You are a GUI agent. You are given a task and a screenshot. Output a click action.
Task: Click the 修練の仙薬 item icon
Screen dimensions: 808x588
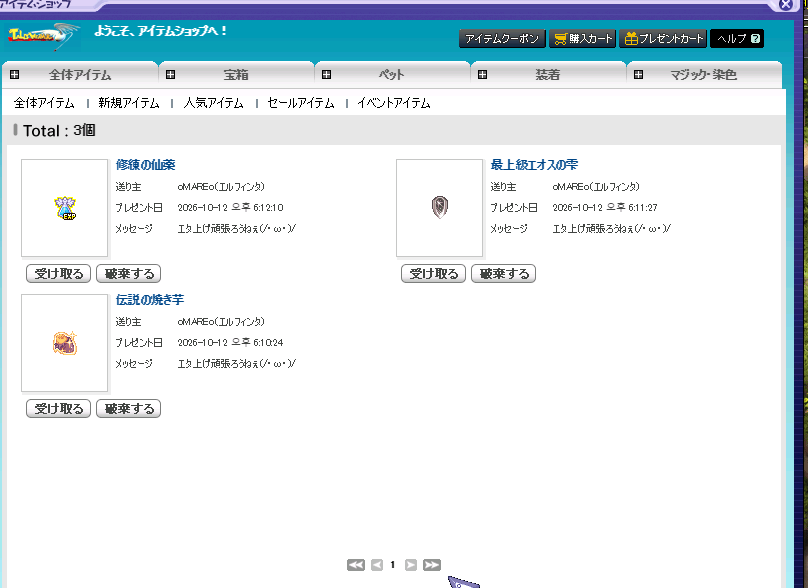[x=65, y=208]
